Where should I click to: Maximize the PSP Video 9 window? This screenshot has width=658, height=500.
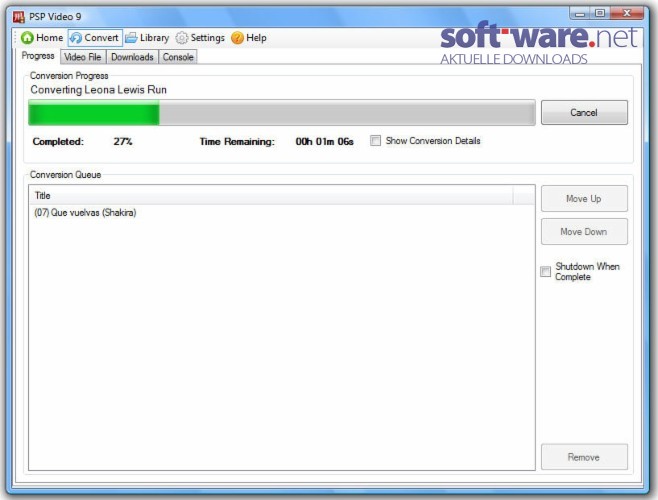coord(600,13)
